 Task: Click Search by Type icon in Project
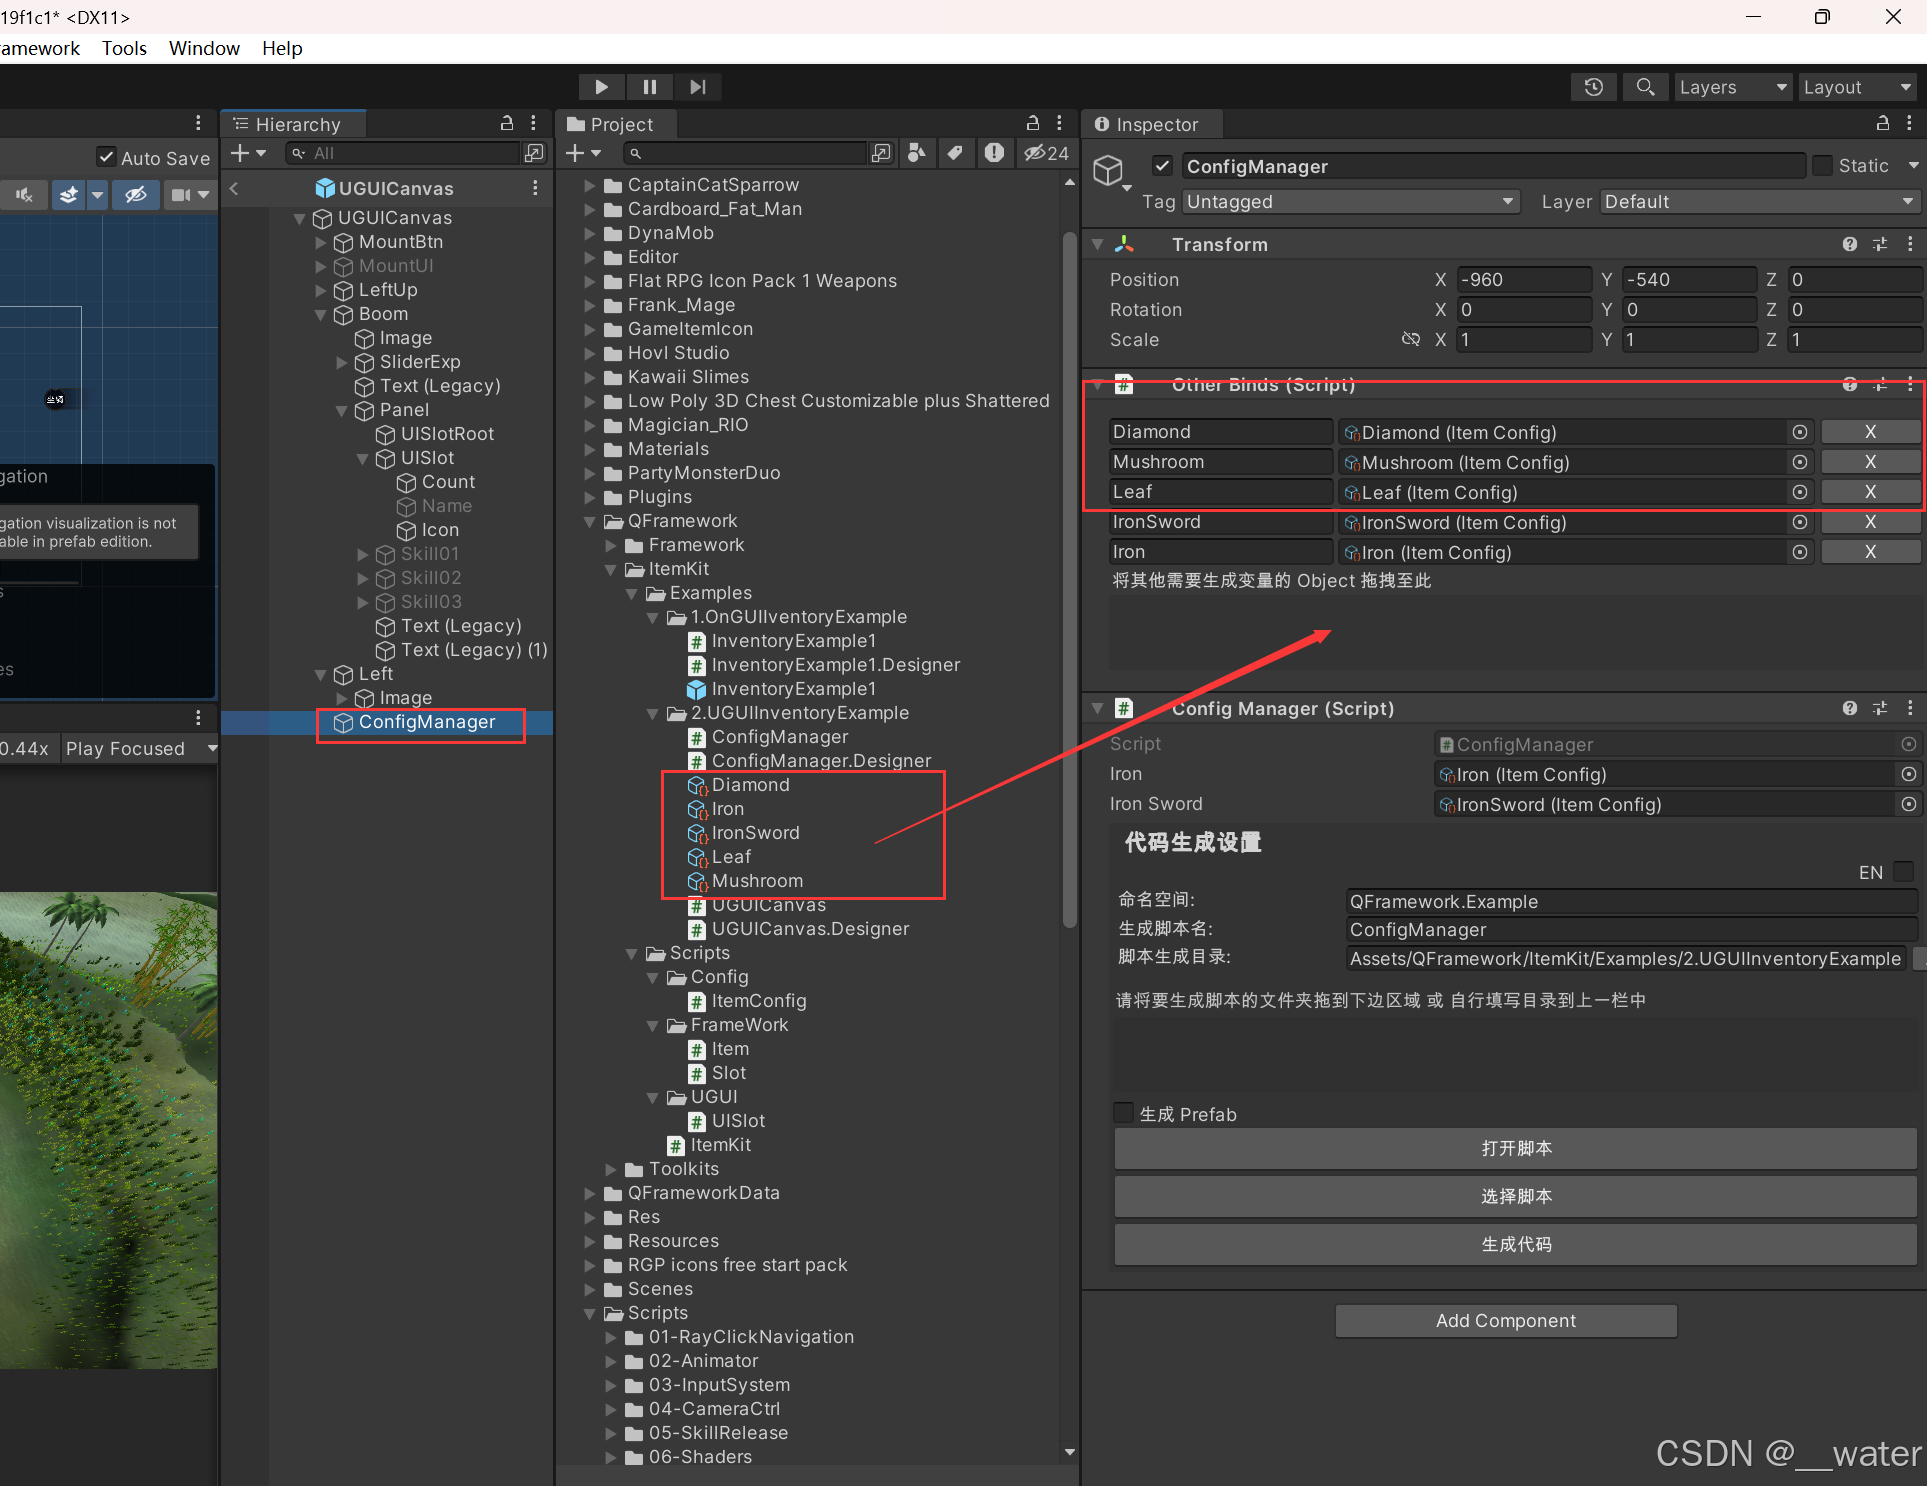pos(917,153)
